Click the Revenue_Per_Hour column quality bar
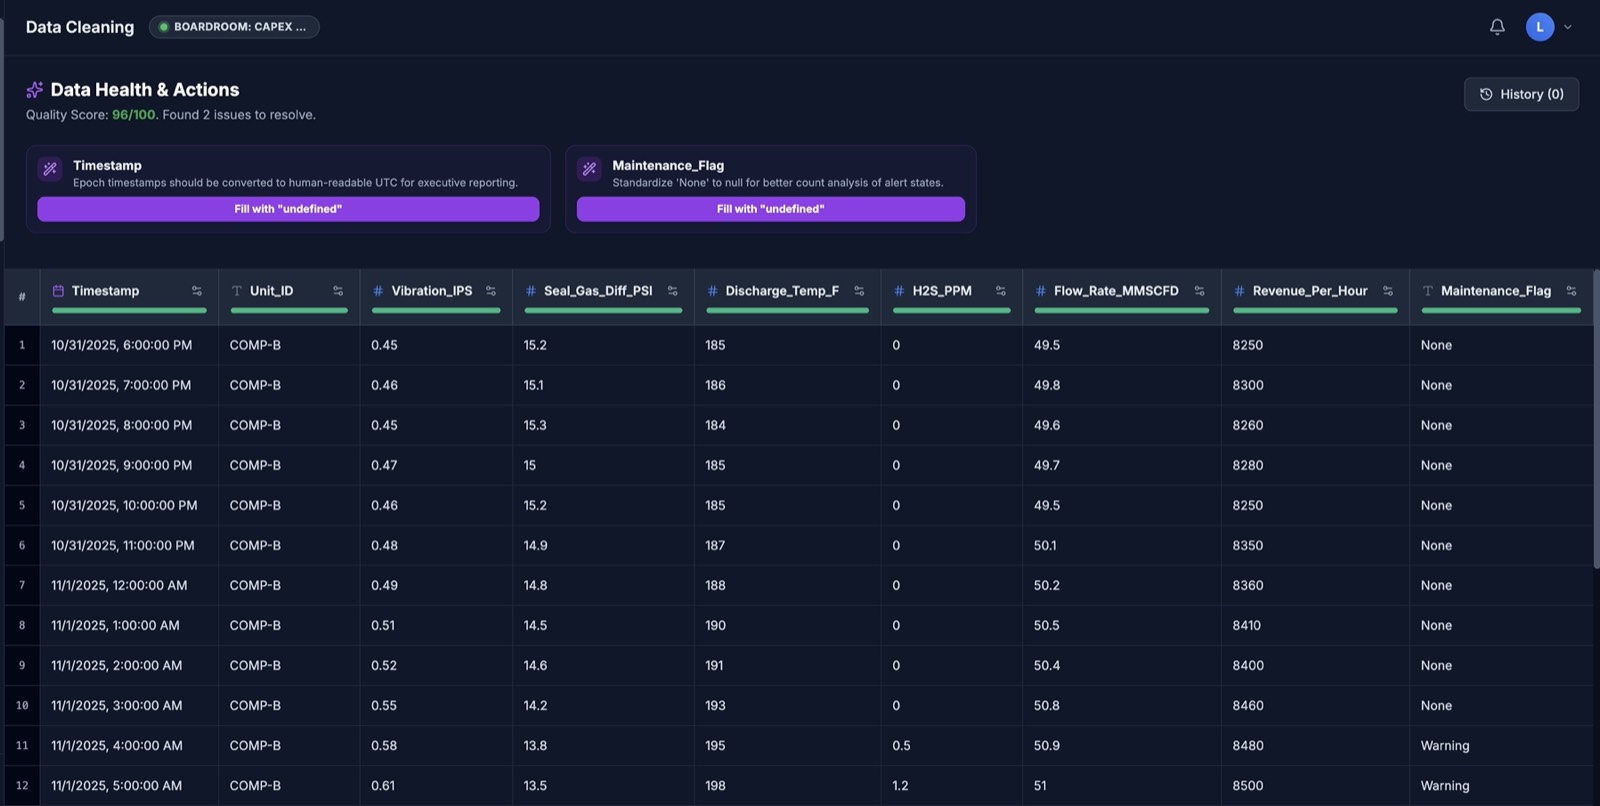Image resolution: width=1600 pixels, height=806 pixels. 1315,311
